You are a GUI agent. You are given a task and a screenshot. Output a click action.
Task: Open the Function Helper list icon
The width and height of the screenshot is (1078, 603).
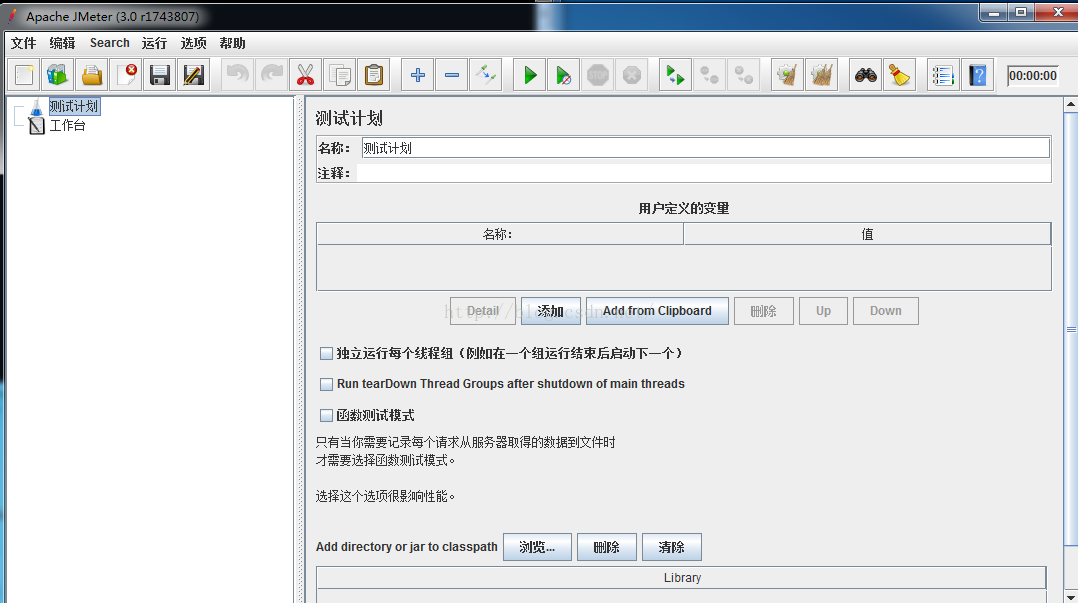click(943, 75)
